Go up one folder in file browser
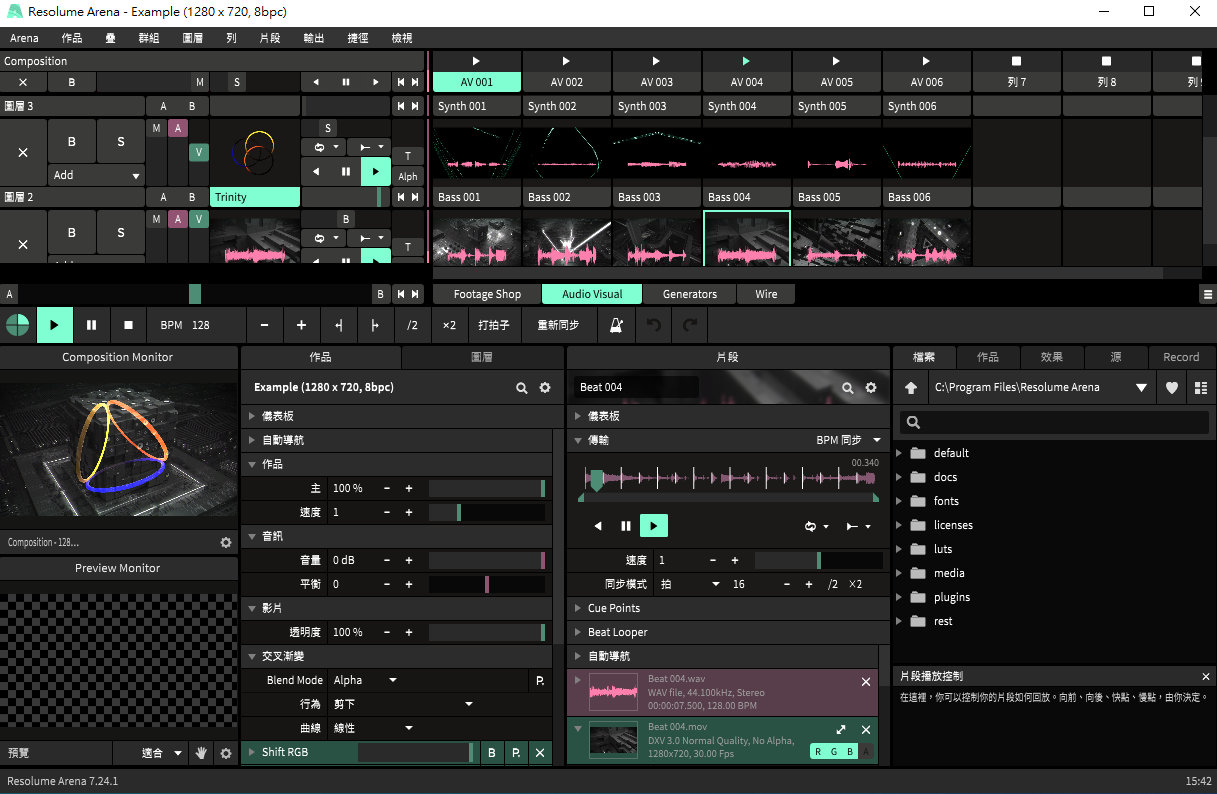This screenshot has height=794, width=1217. coord(911,388)
